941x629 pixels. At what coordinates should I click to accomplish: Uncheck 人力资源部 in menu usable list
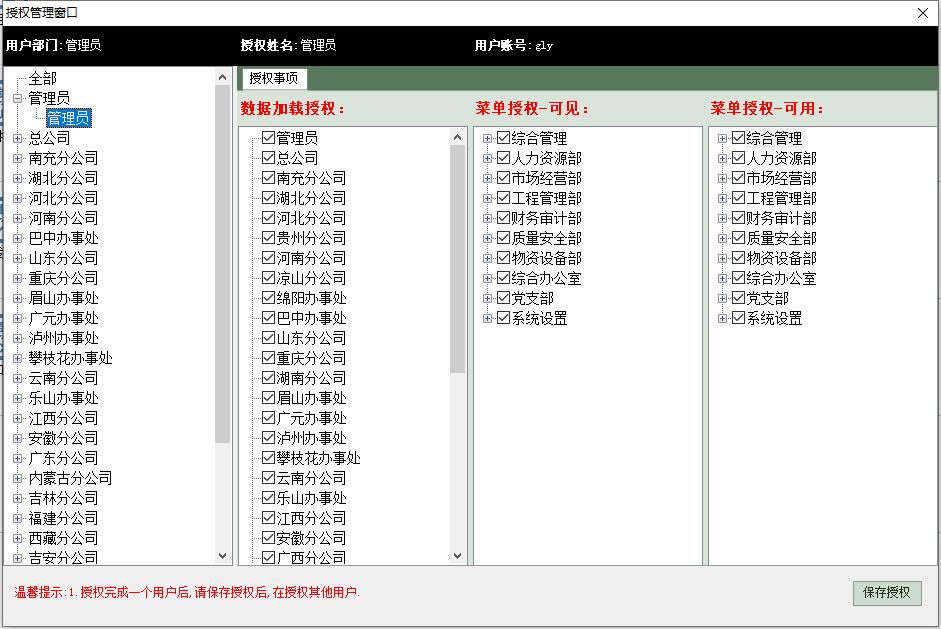coord(738,158)
